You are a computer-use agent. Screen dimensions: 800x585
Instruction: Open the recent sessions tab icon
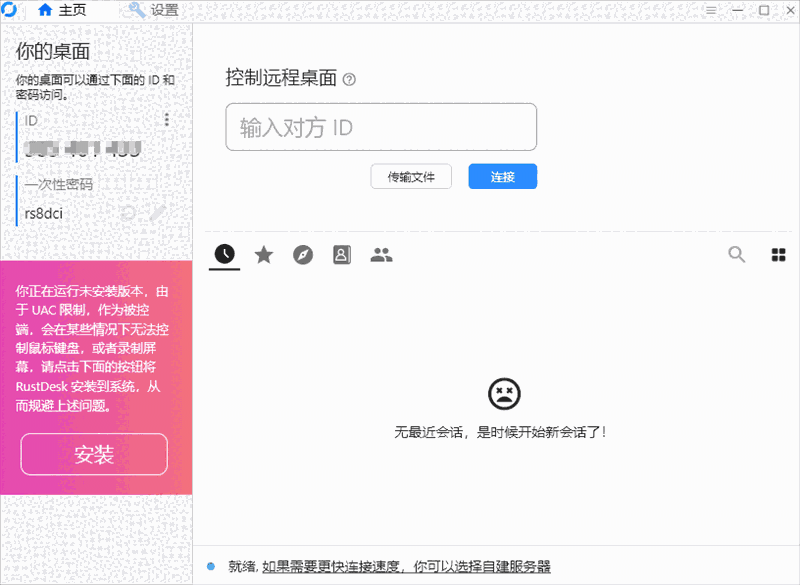click(224, 254)
